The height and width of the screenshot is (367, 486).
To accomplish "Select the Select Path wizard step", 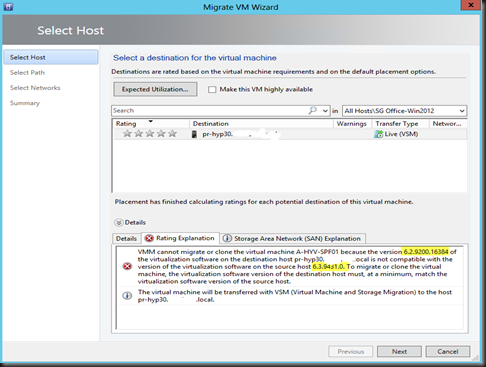I will [27, 73].
